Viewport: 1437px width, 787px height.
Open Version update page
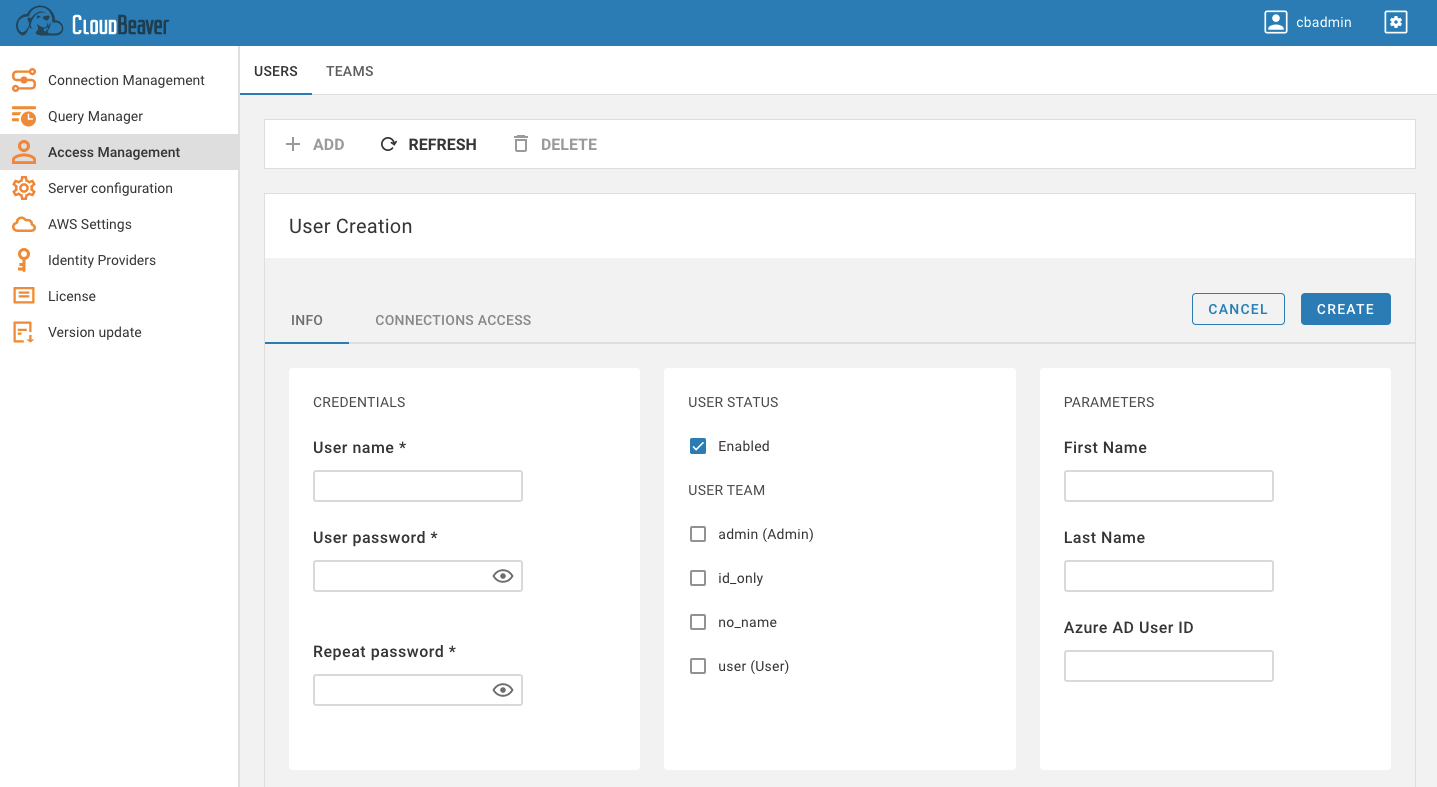point(96,331)
